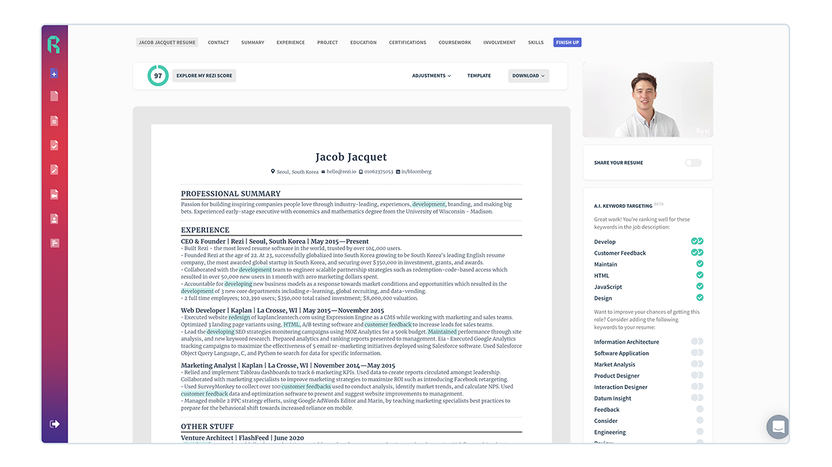Switch to the Summary tab
The width and height of the screenshot is (832, 467).
click(x=253, y=42)
